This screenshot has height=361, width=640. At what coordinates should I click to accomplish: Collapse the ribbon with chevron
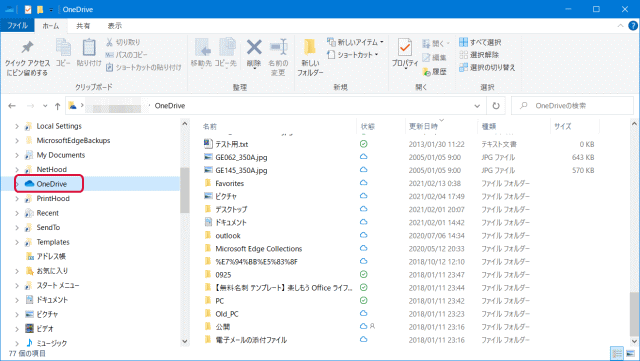pos(620,26)
